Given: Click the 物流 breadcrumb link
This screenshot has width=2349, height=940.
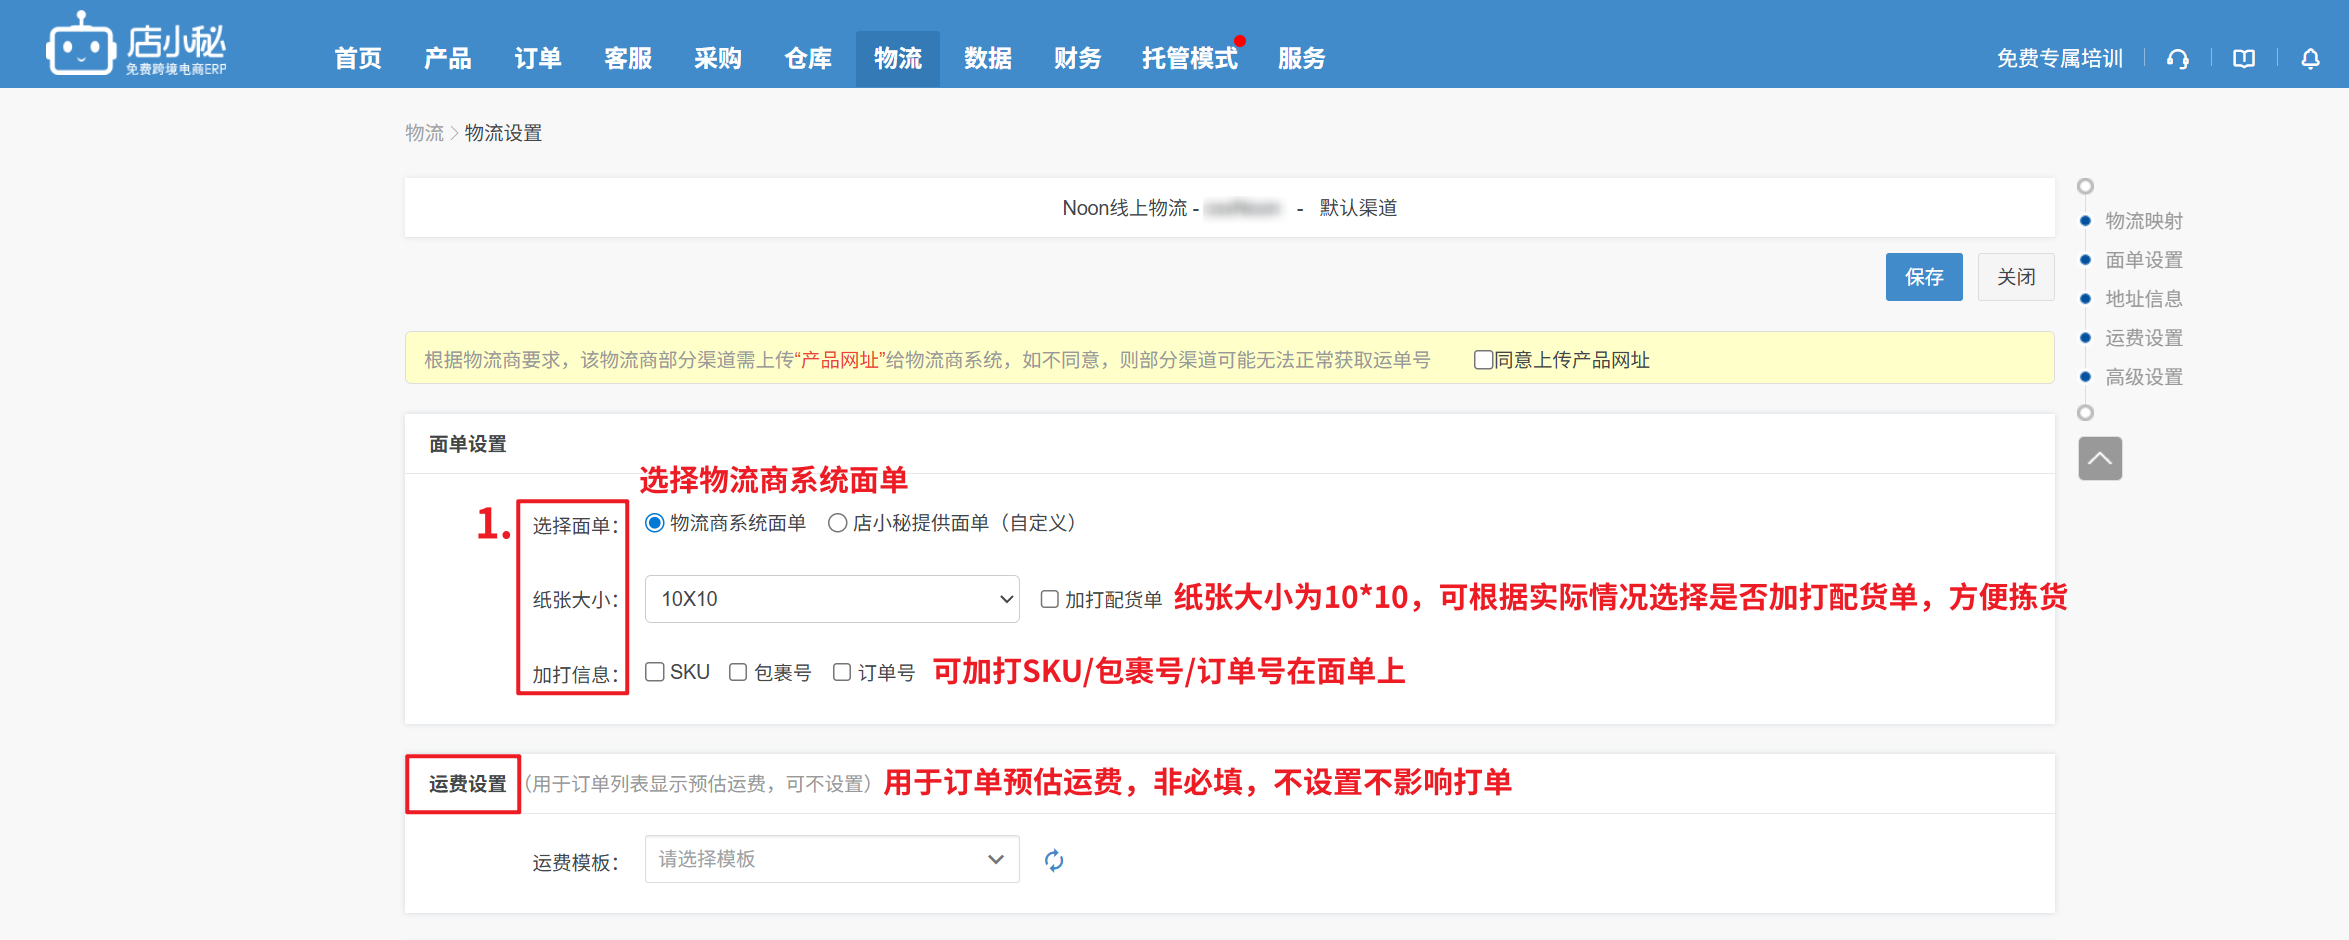Looking at the screenshot, I should [x=424, y=133].
